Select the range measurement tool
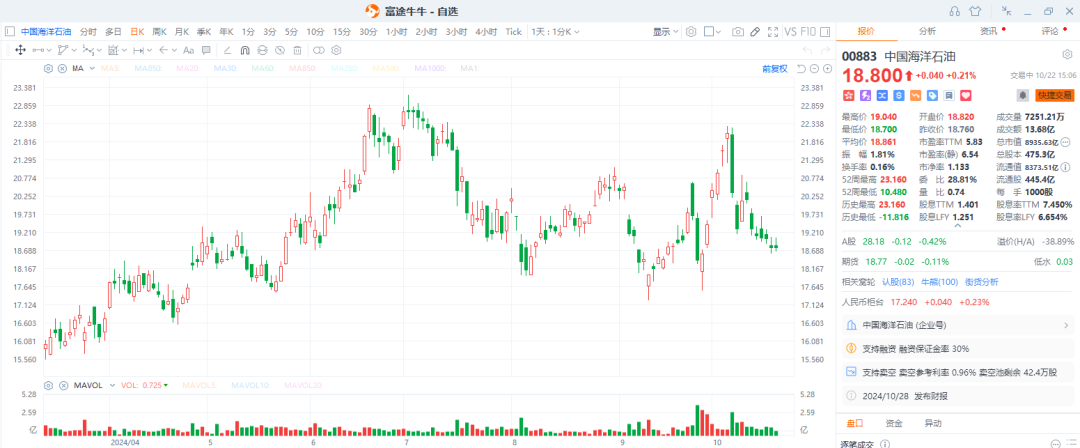Viewport: 1080px width, 448px height. coord(138,50)
